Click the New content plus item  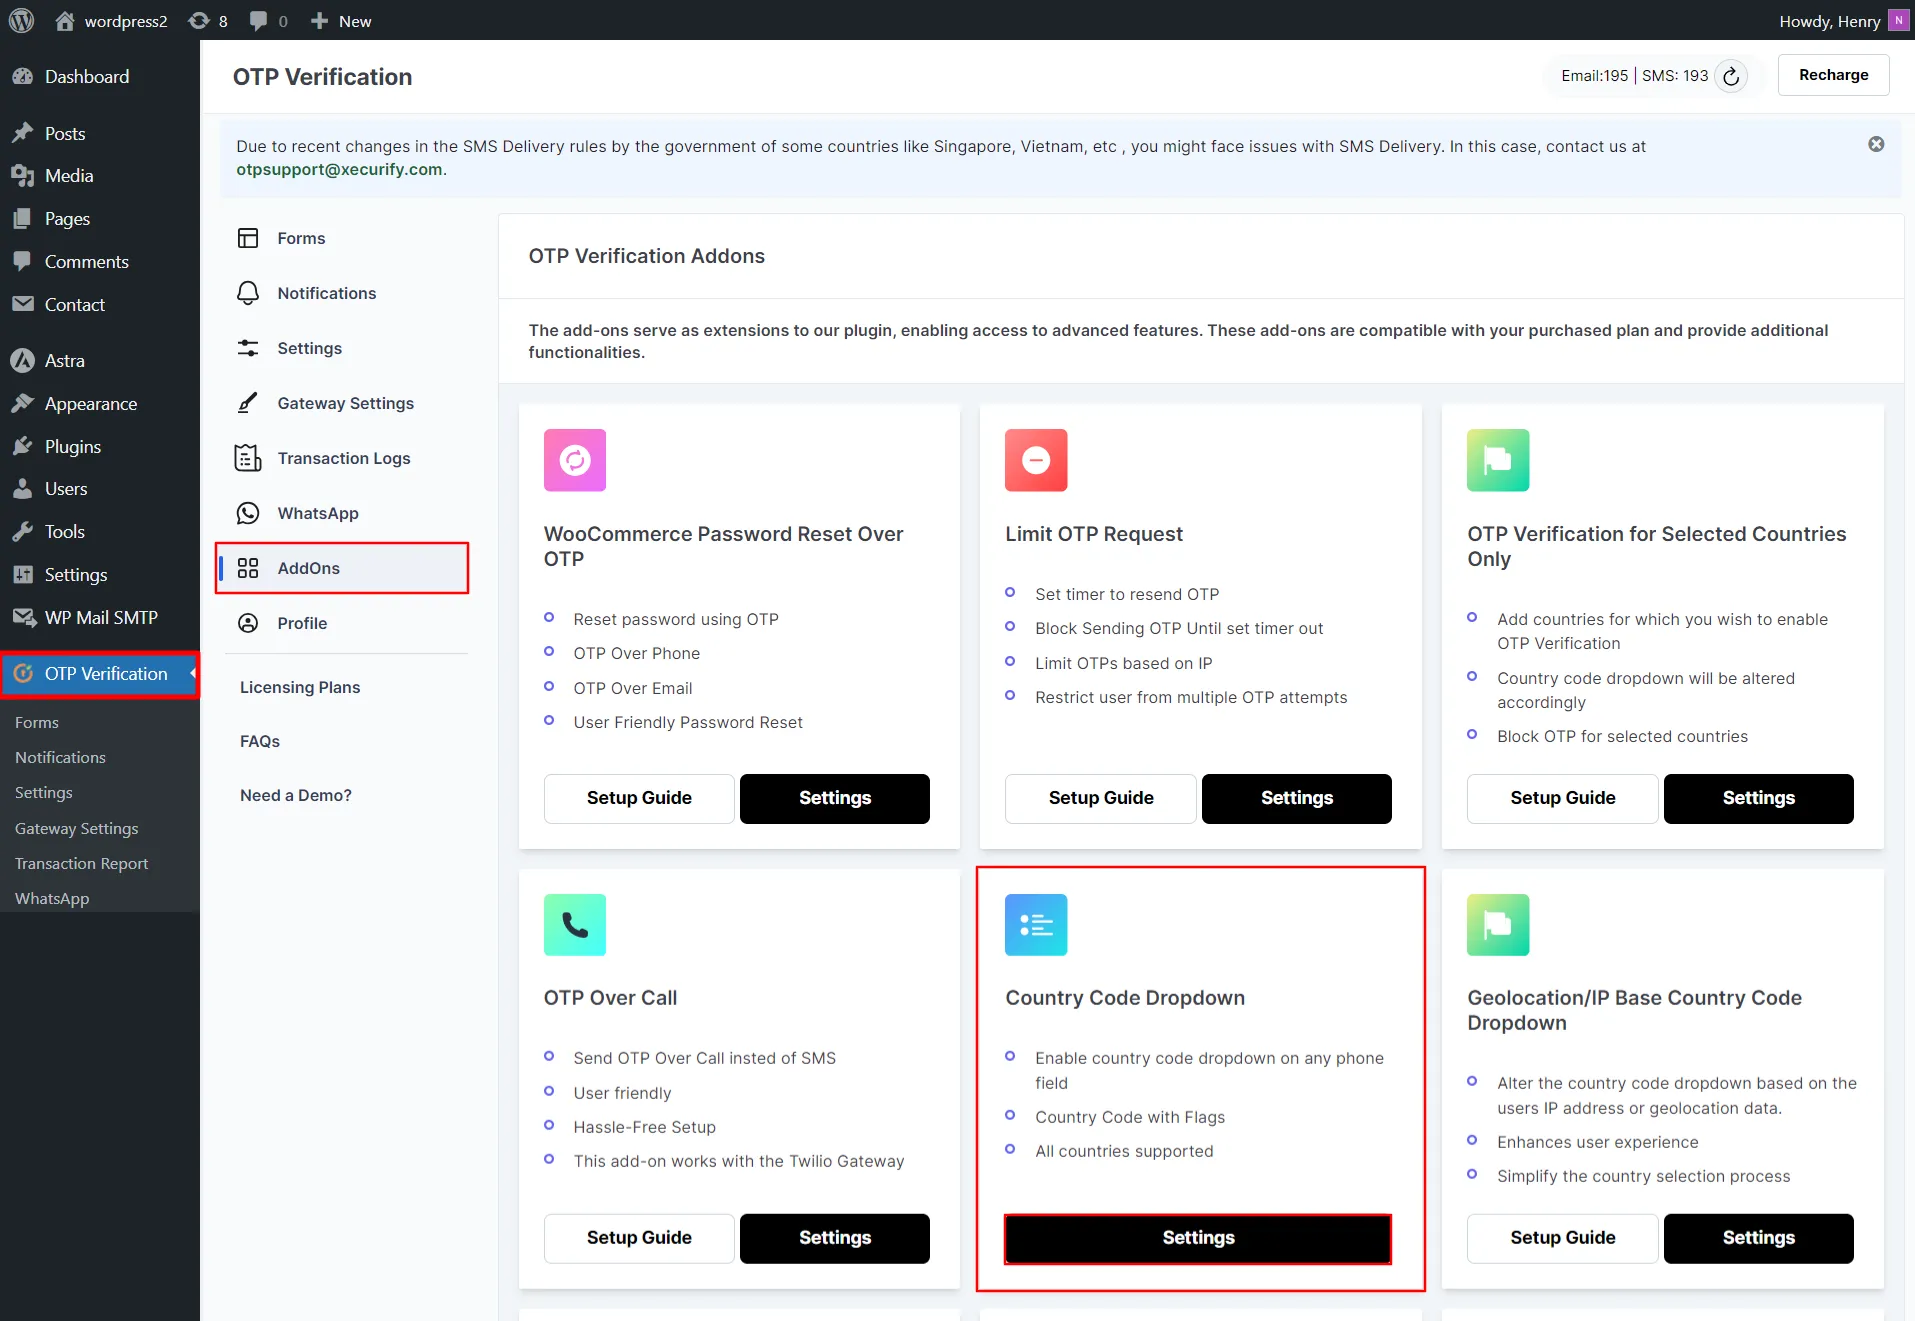point(341,20)
